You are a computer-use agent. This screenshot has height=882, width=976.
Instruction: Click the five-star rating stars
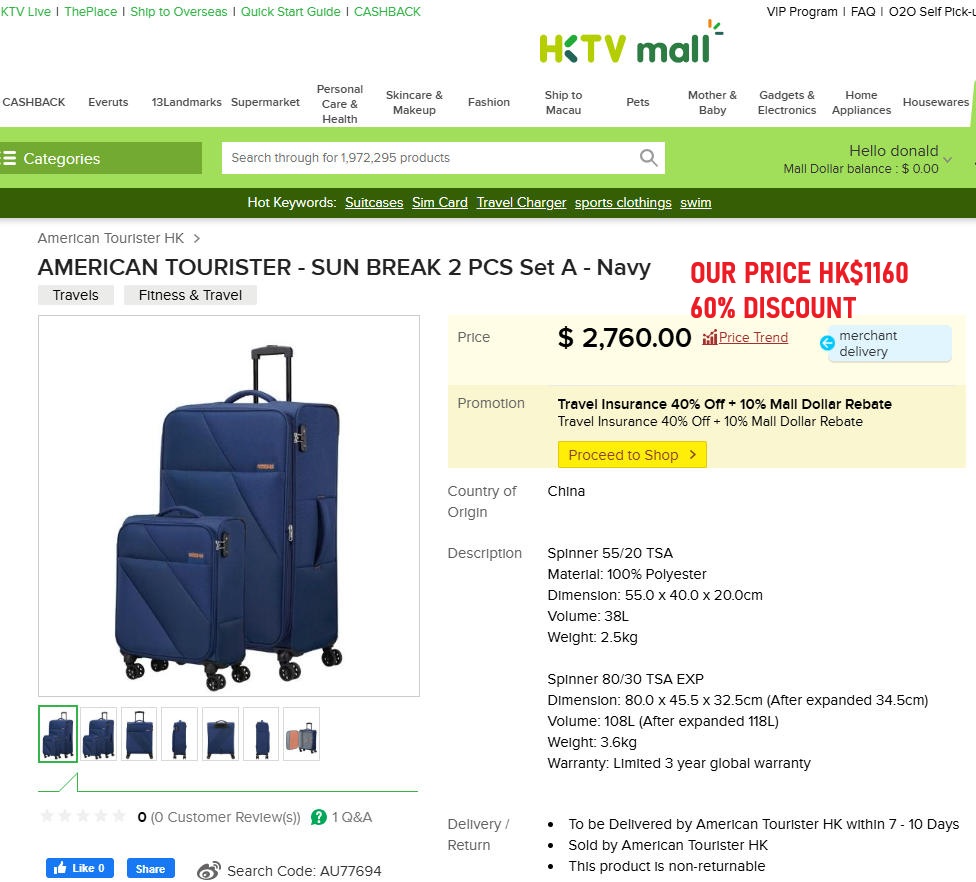coord(83,816)
